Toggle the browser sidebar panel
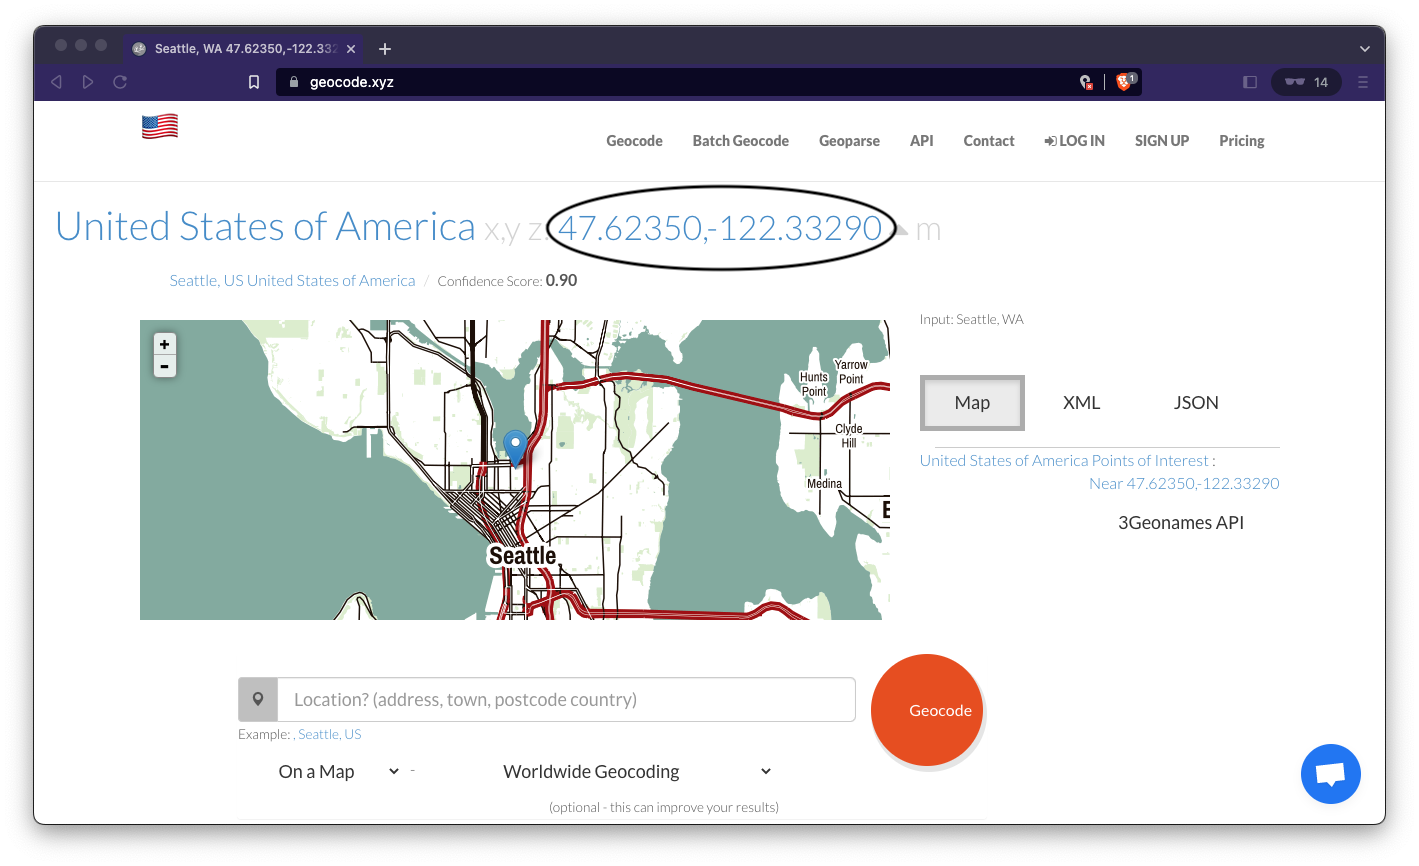The height and width of the screenshot is (866, 1419). [x=1250, y=82]
